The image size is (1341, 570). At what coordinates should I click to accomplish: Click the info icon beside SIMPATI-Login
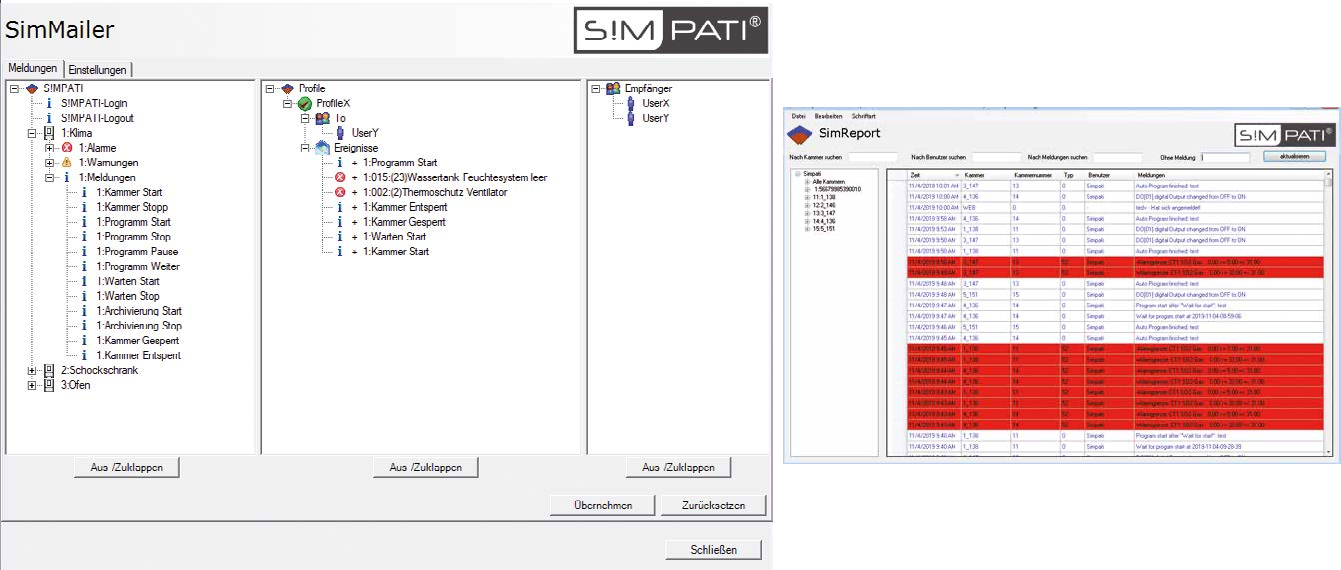click(49, 103)
